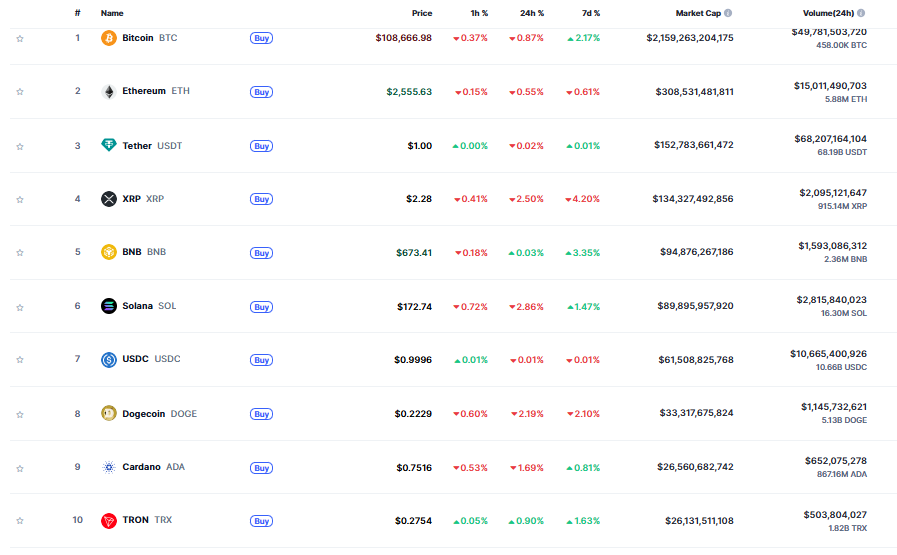
Task: Click the TRON logo icon
Action: pos(109,521)
